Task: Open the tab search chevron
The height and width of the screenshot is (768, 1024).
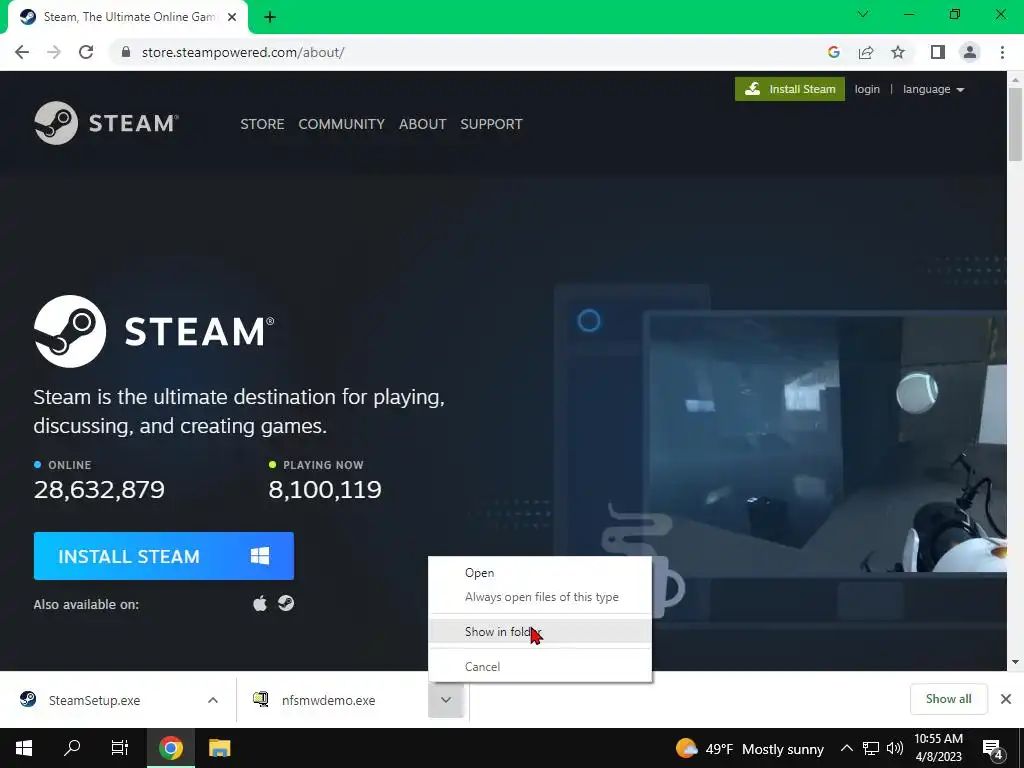Action: 863,14
